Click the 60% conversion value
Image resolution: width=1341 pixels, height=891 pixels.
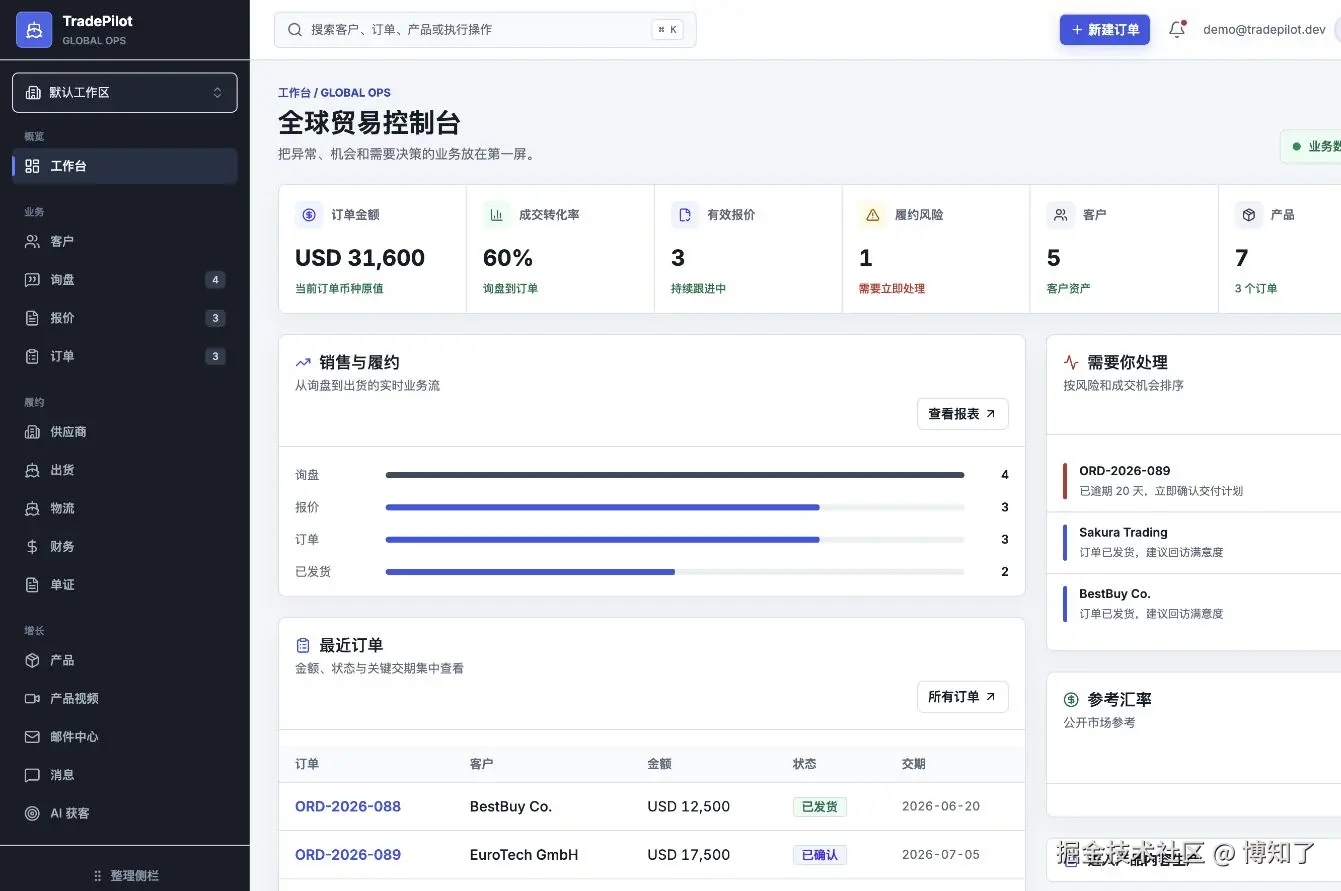coord(508,258)
